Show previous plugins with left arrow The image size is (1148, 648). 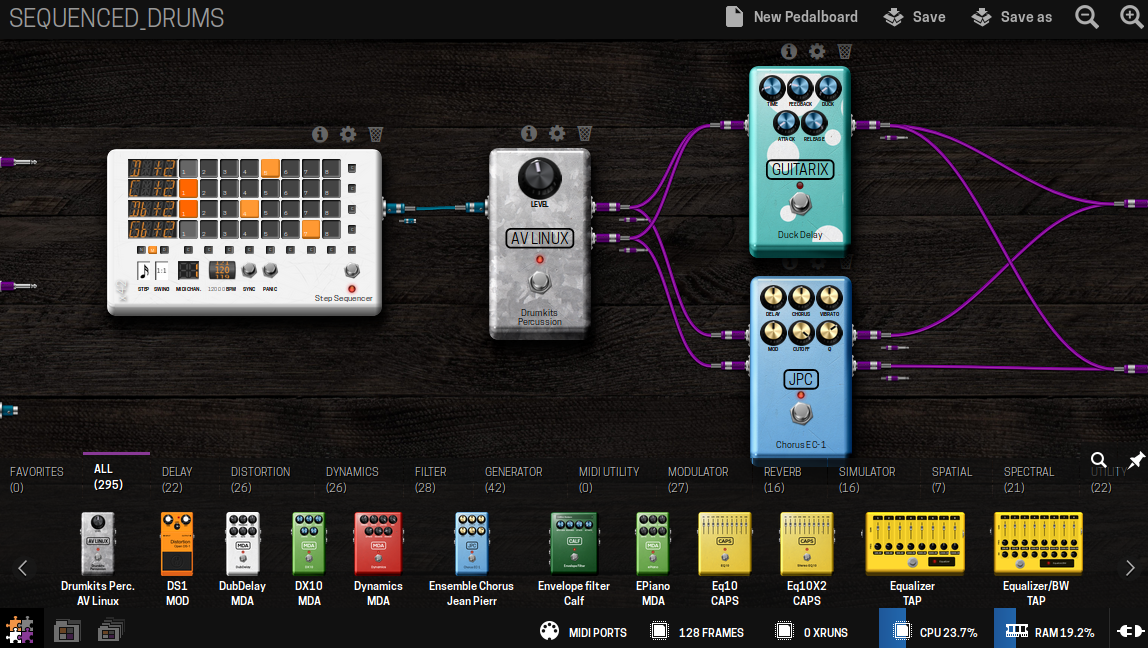point(23,567)
